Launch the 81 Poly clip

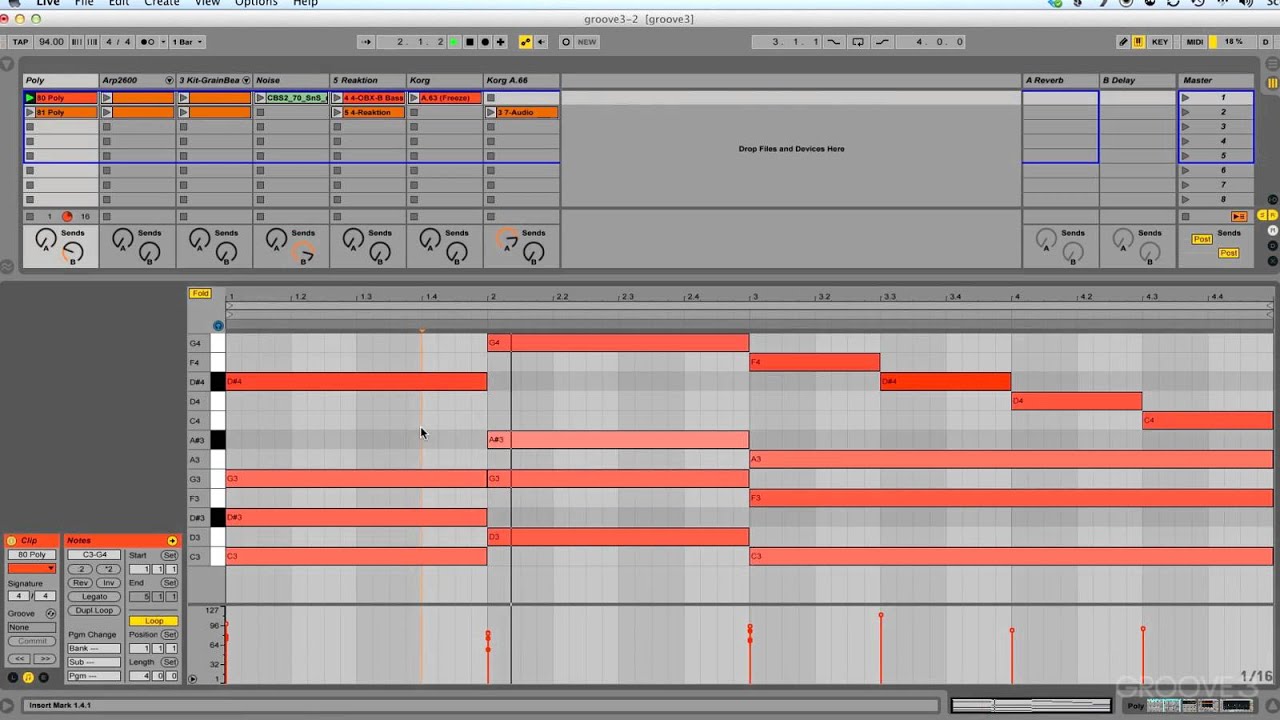30,112
